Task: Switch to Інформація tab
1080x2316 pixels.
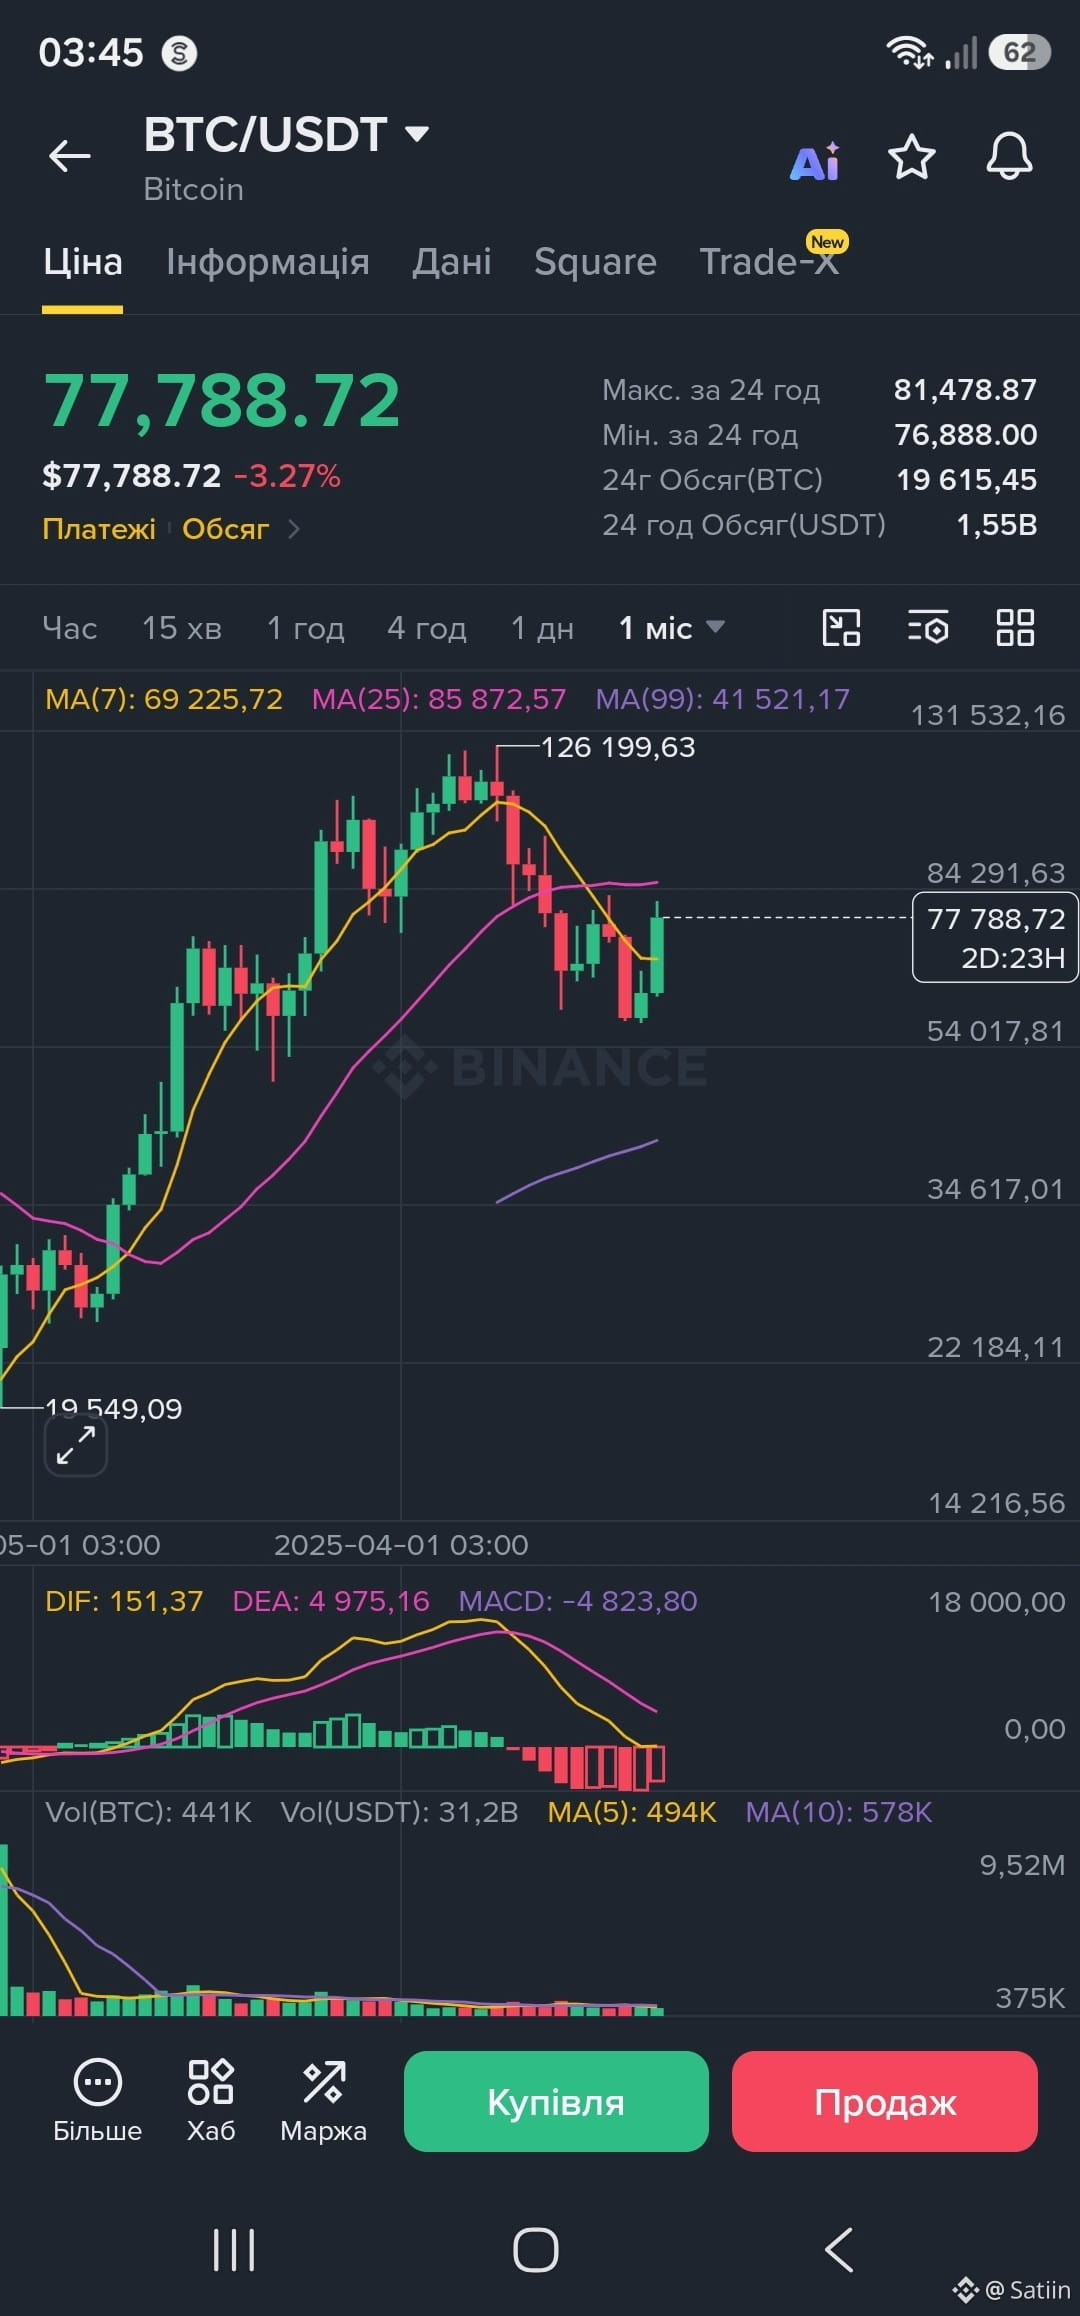Action: (268, 262)
